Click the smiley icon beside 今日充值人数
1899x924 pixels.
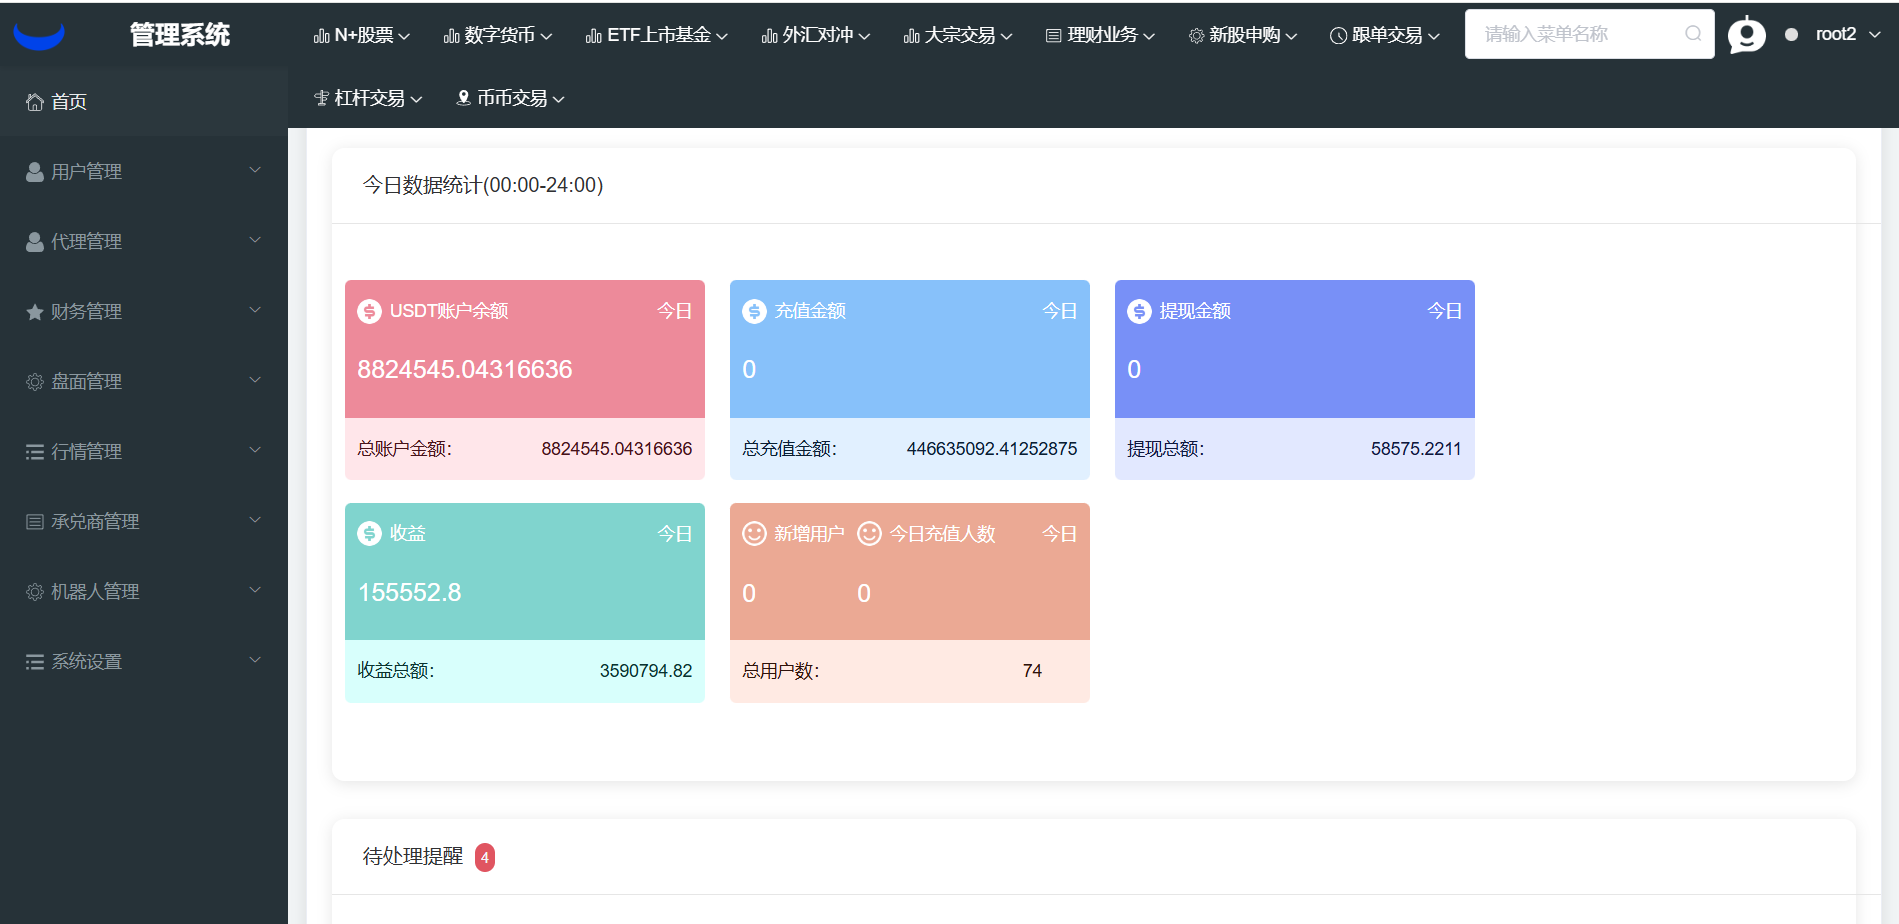pos(869,534)
